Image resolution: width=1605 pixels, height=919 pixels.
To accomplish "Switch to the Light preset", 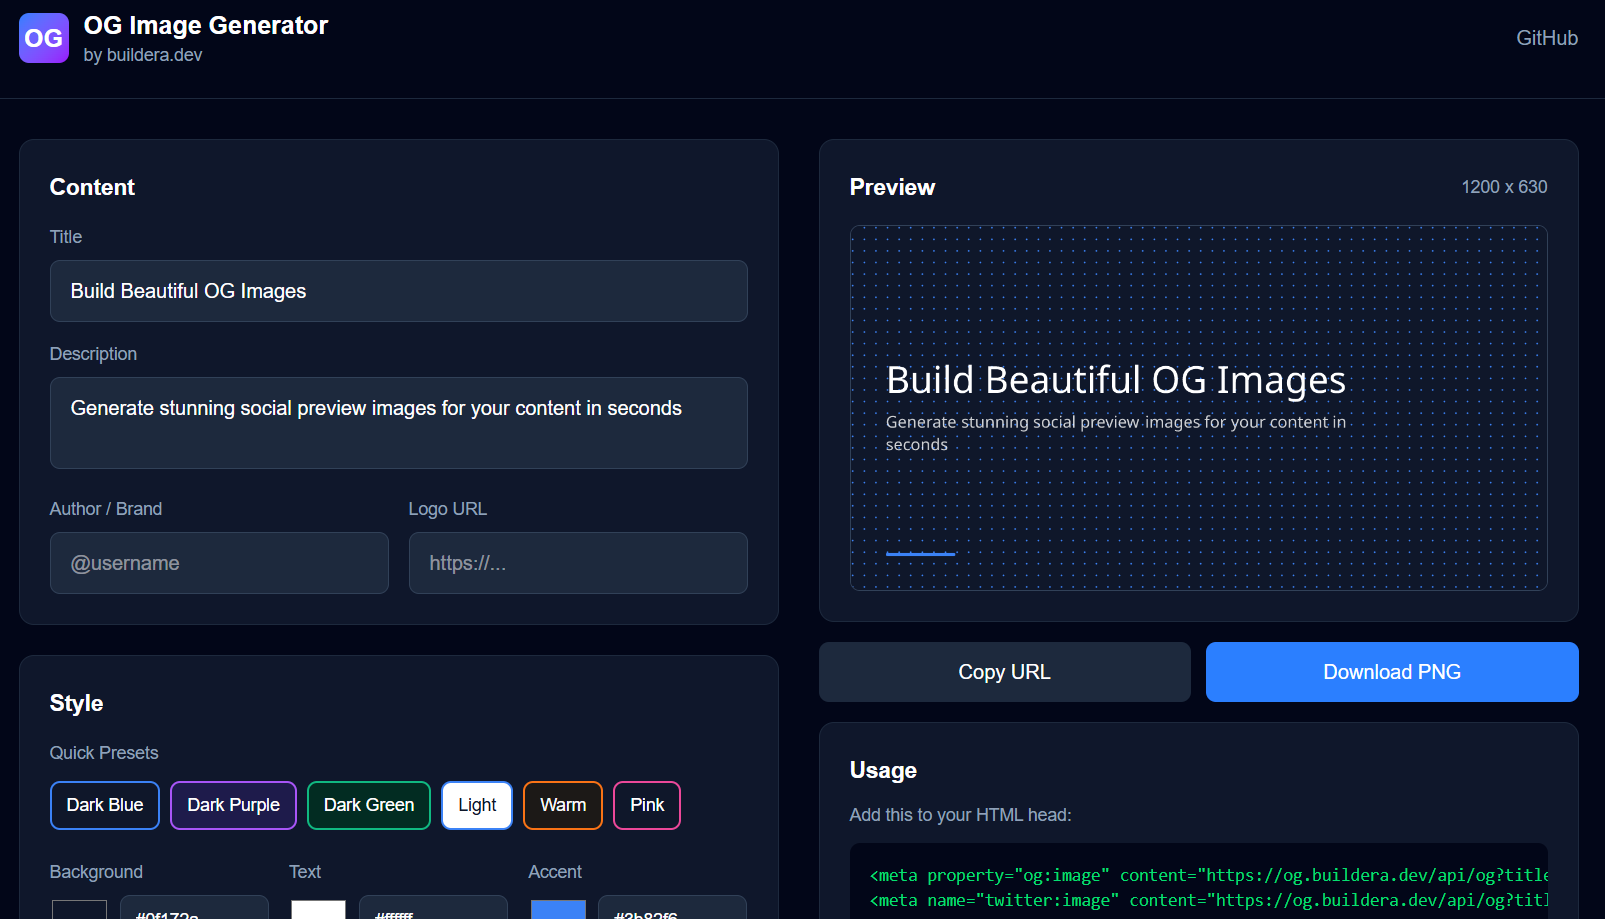I will pyautogui.click(x=477, y=805).
